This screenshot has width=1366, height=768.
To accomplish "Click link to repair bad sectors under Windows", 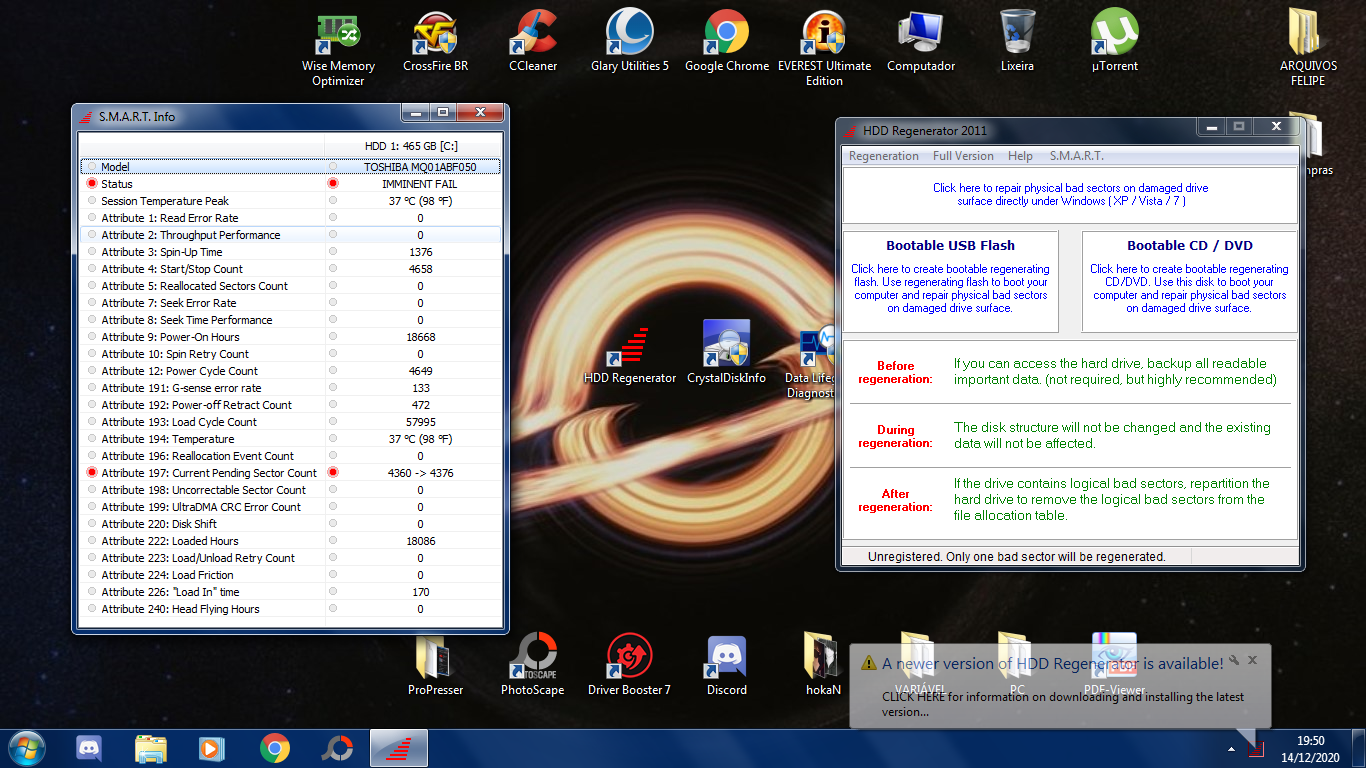I will coord(1070,194).
